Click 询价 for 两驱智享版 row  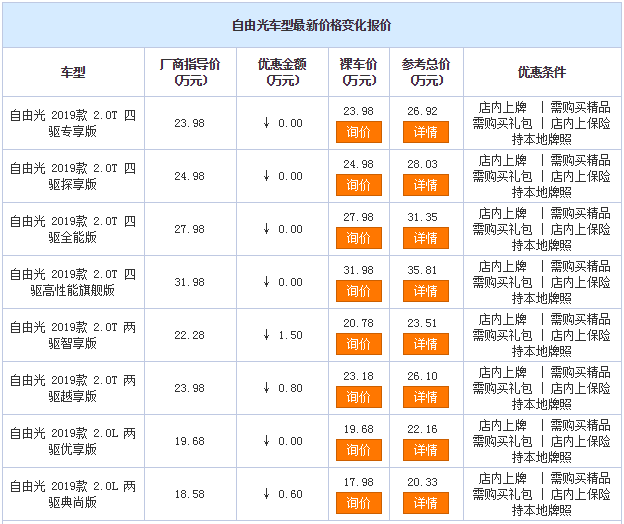pos(359,344)
